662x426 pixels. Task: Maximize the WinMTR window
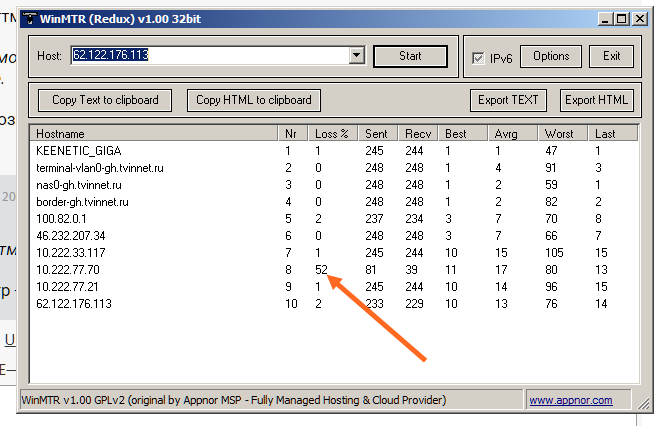click(620, 18)
